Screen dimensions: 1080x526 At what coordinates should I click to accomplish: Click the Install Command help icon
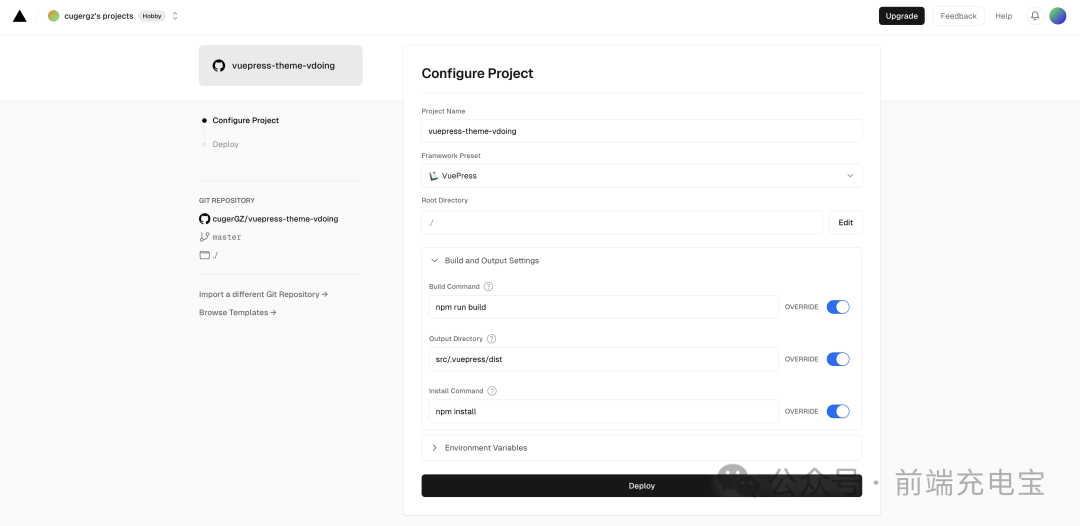click(492, 391)
